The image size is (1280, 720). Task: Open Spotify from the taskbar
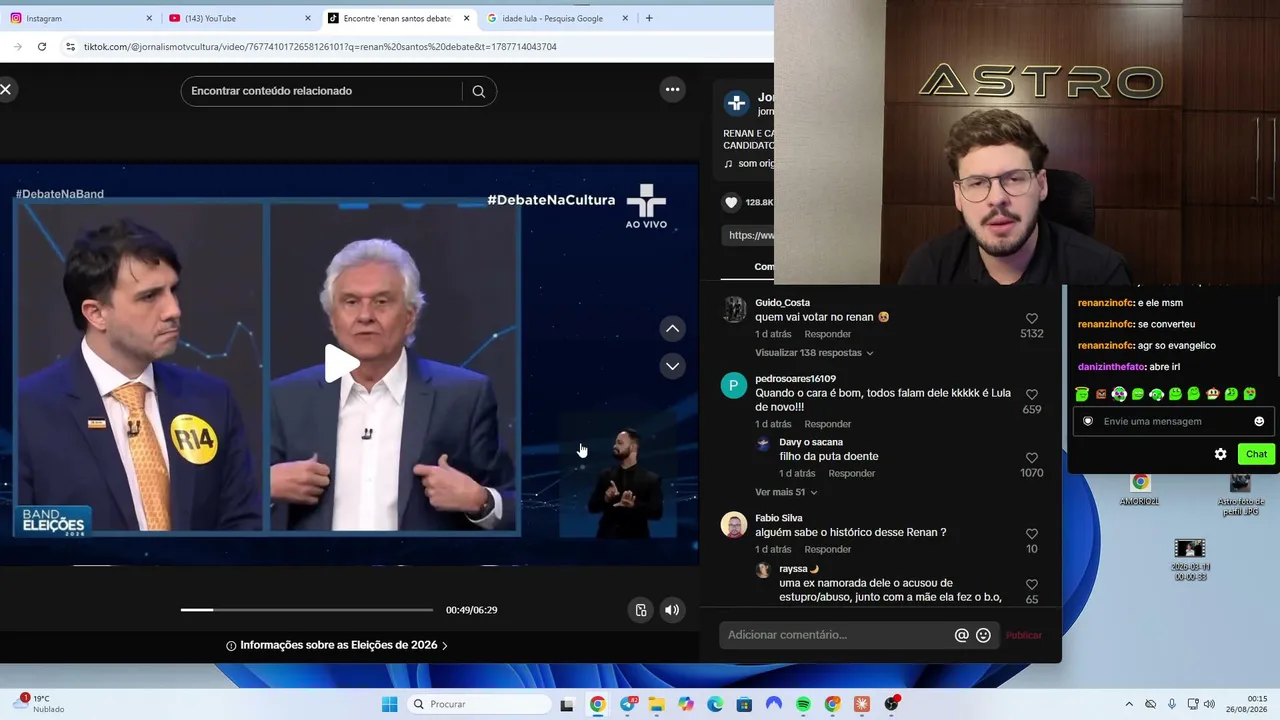[803, 704]
